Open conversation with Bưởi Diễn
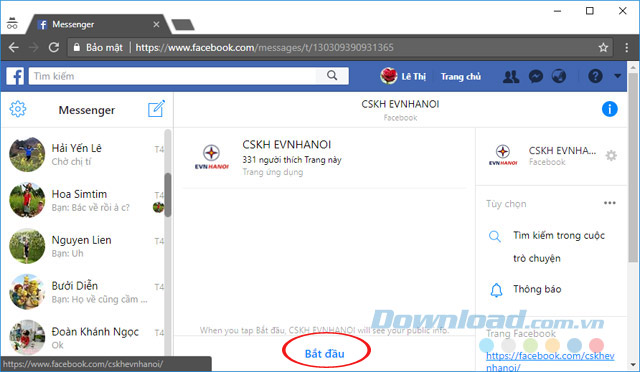Screen dimensions: 640x372 pyautogui.click(x=86, y=292)
